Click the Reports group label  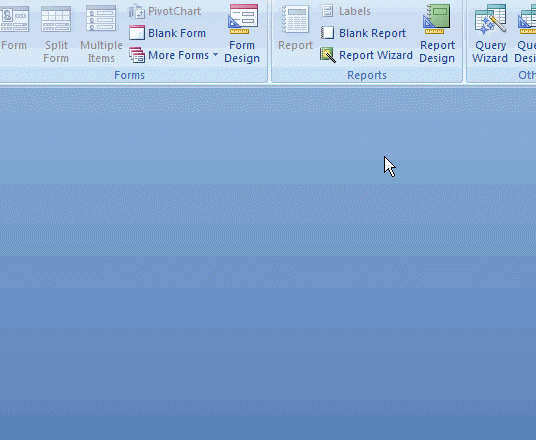pyautogui.click(x=367, y=75)
